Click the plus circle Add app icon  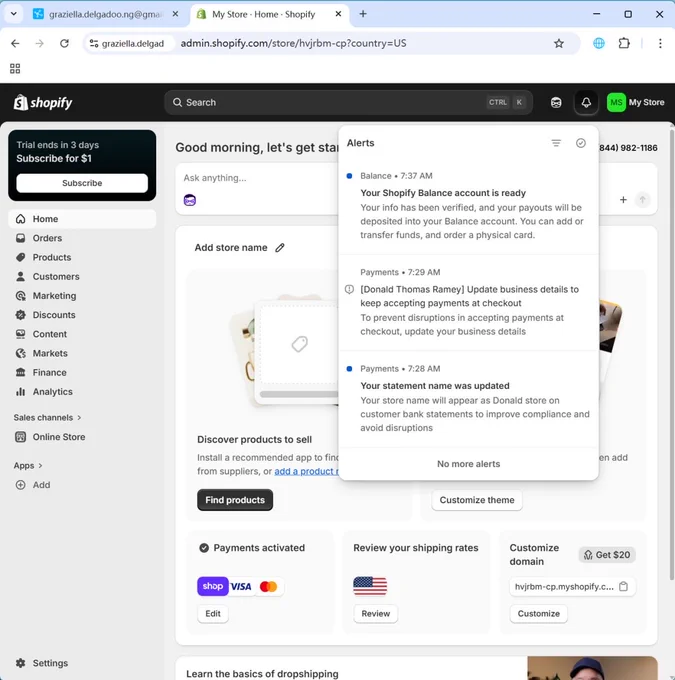pos(20,485)
